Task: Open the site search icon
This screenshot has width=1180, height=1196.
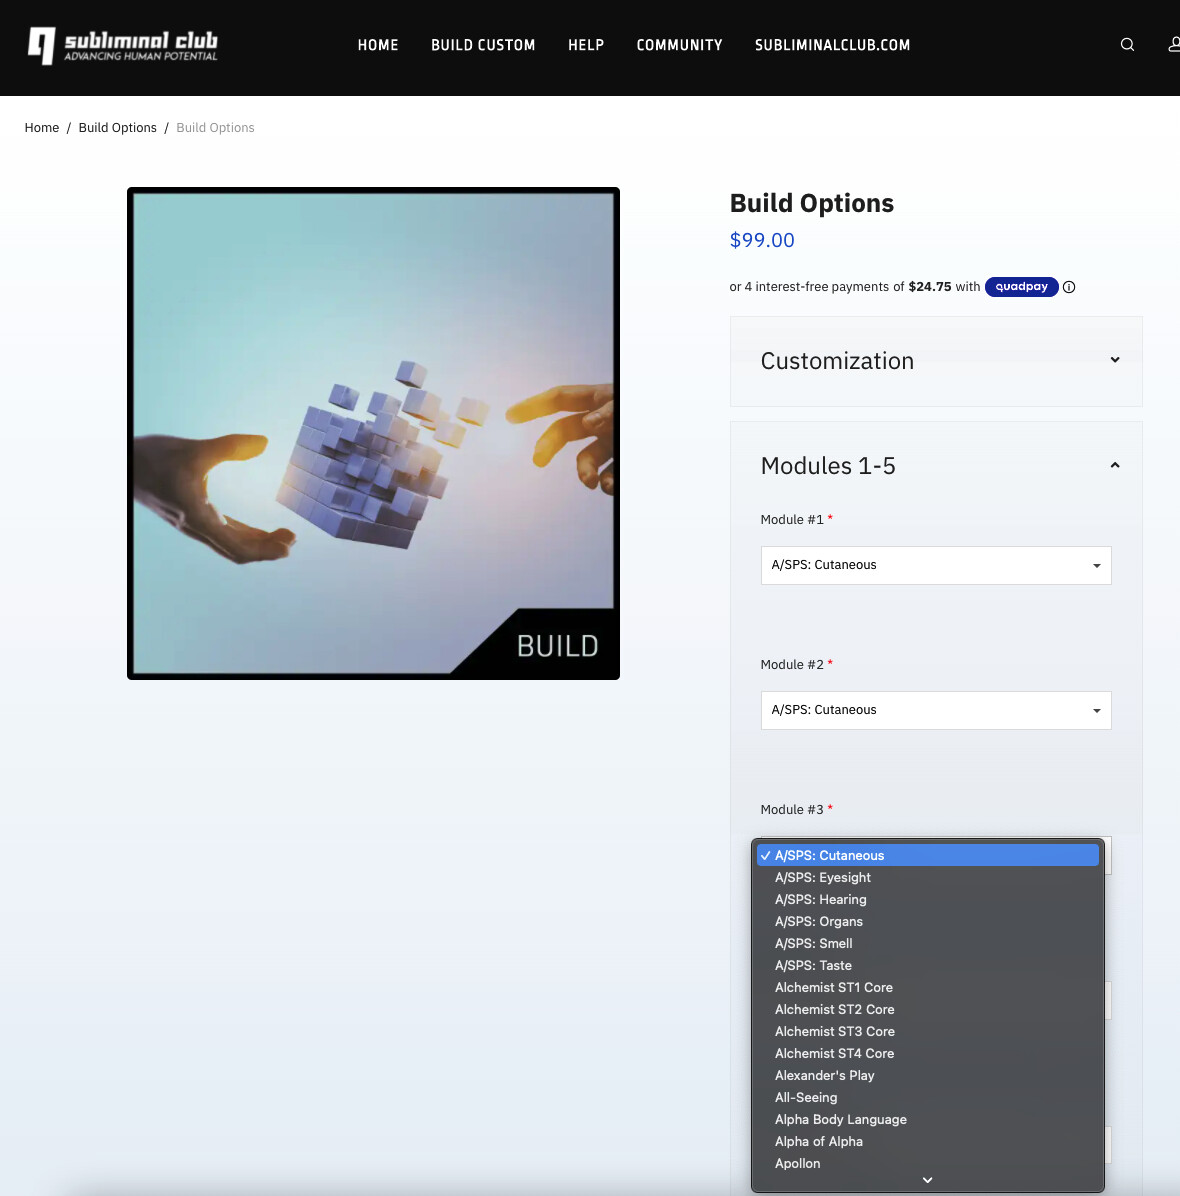Action: tap(1127, 45)
